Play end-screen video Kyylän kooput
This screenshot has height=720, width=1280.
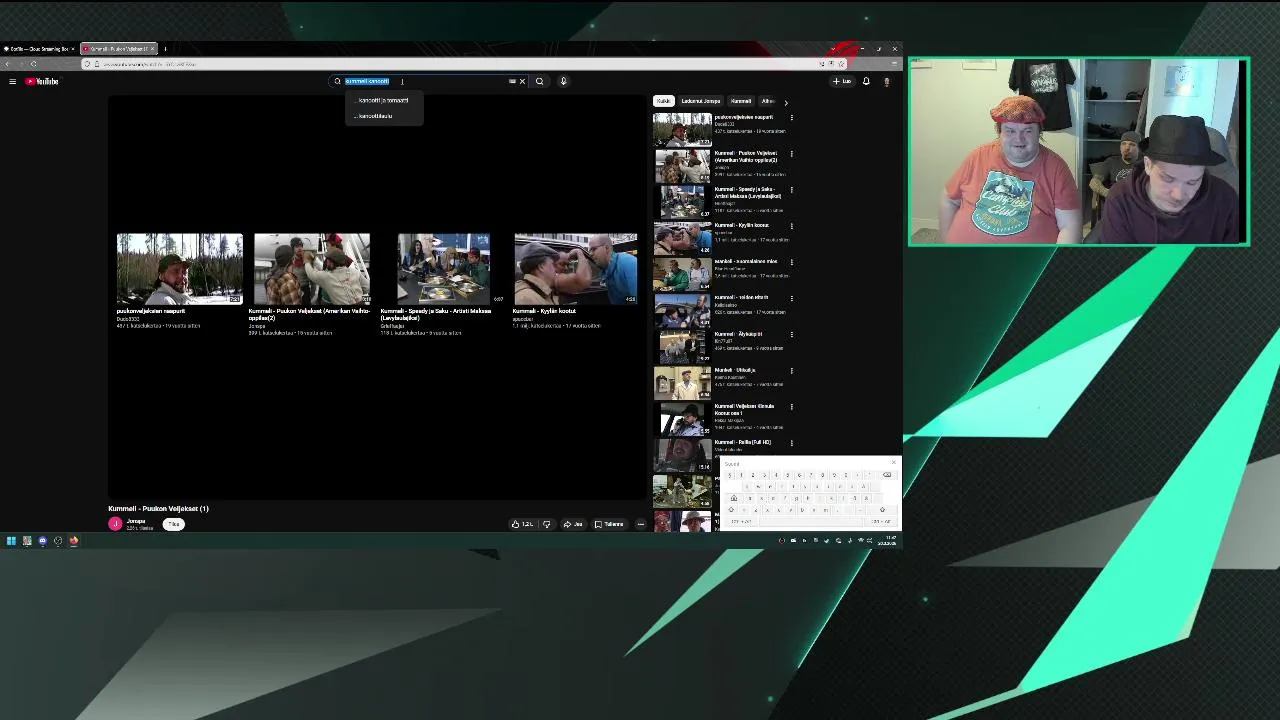tap(575, 269)
